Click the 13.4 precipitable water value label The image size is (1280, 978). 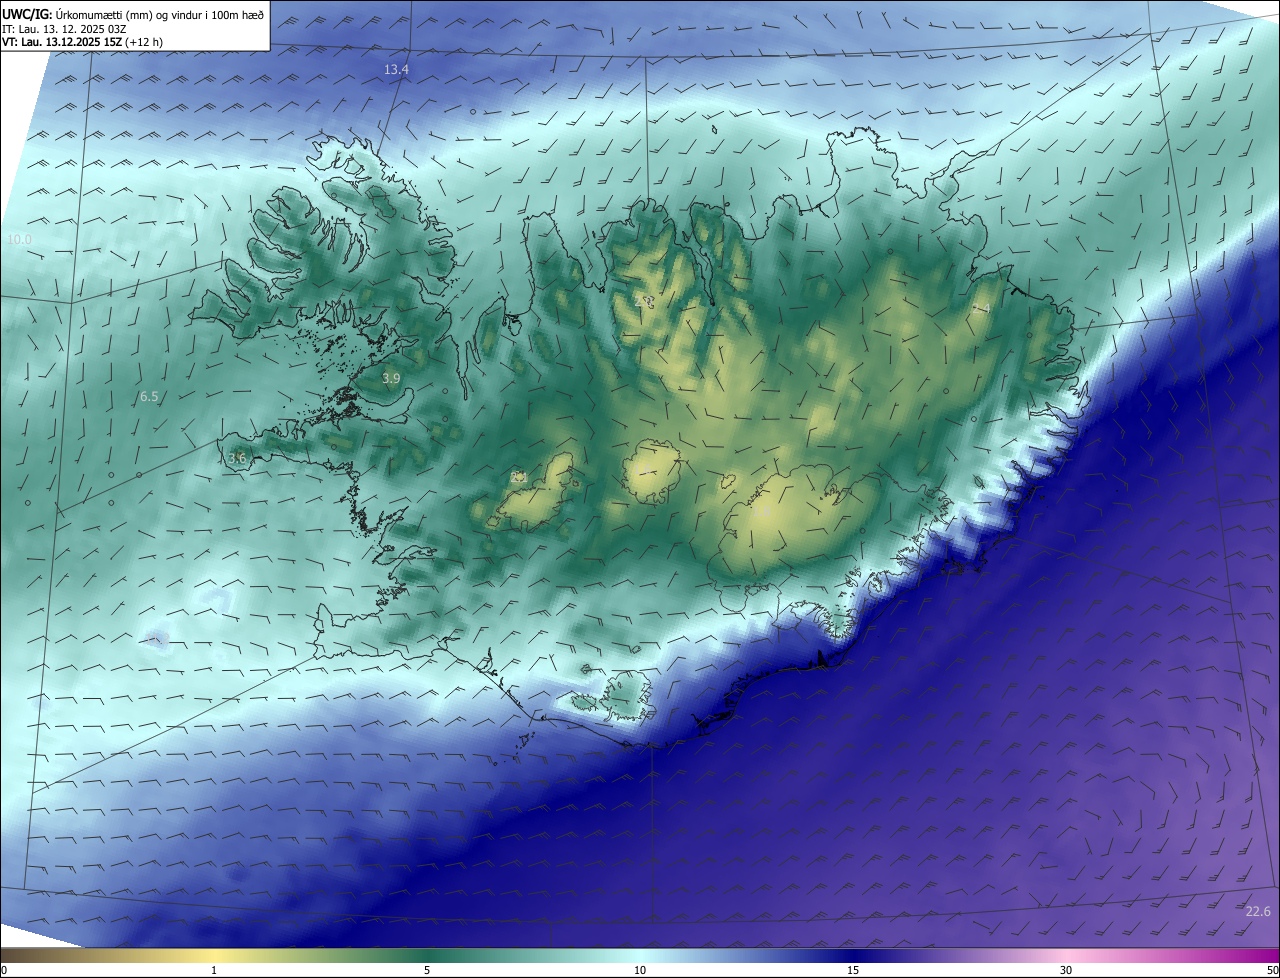397,69
